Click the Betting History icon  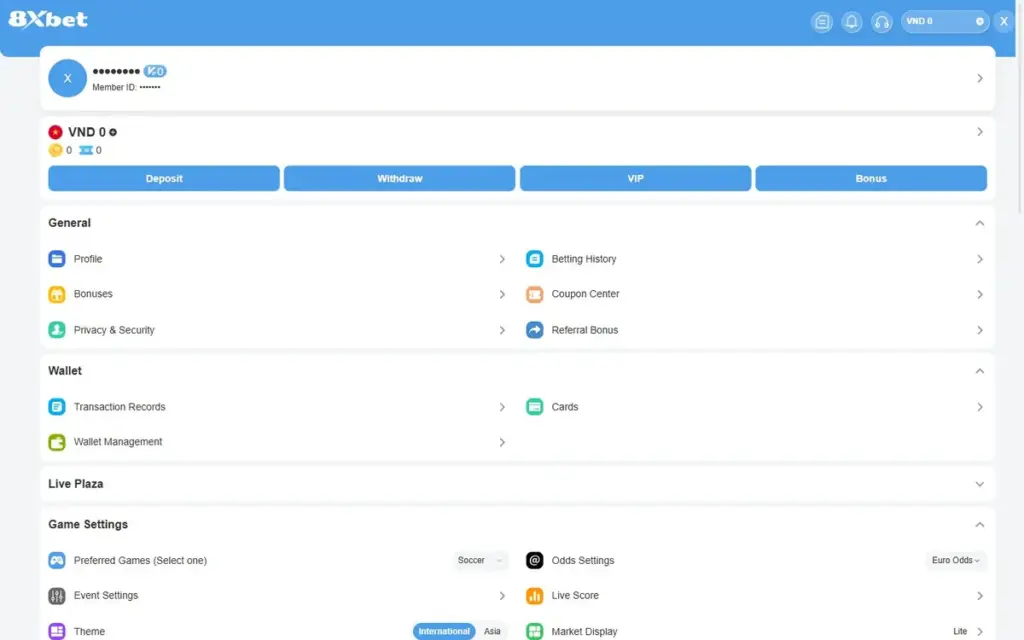click(534, 259)
